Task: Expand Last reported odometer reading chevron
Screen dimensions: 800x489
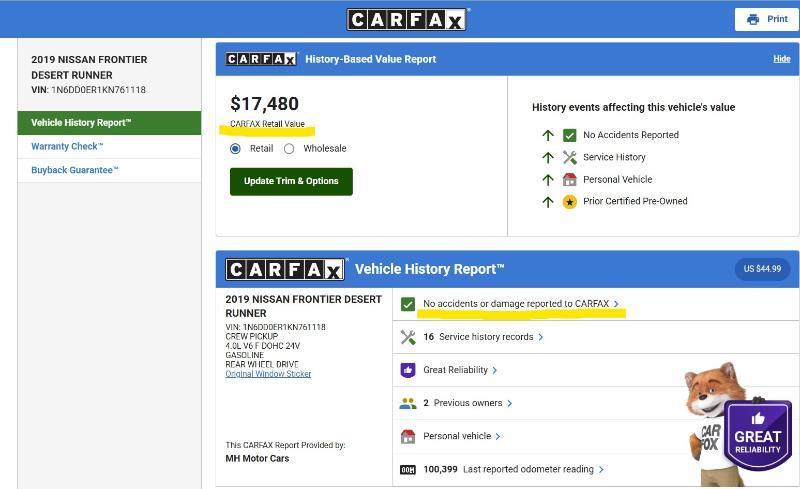Action: tap(601, 469)
